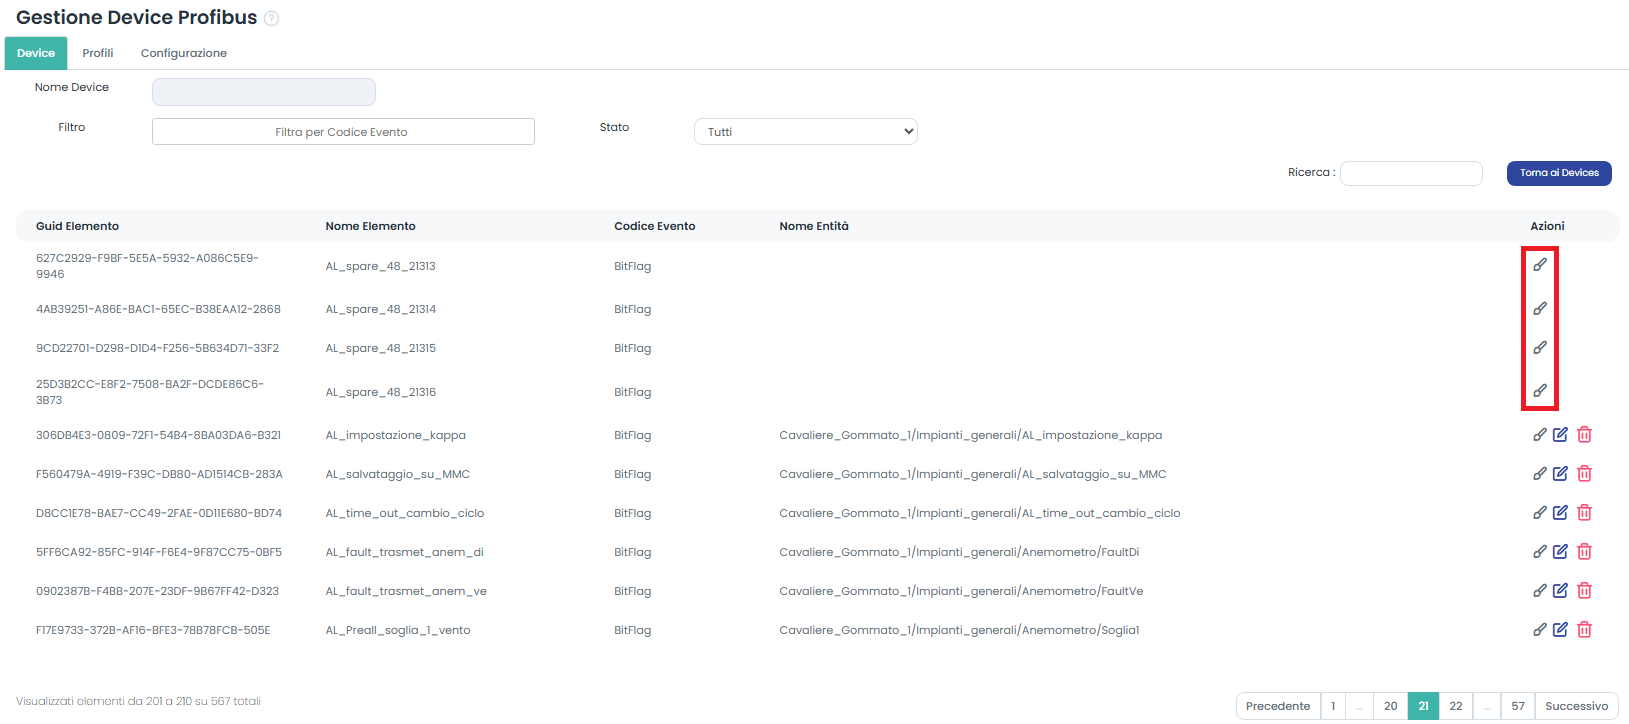Click link icon for AL_spare_48_21313 row
Viewport: 1629px width, 724px height.
(x=1540, y=265)
